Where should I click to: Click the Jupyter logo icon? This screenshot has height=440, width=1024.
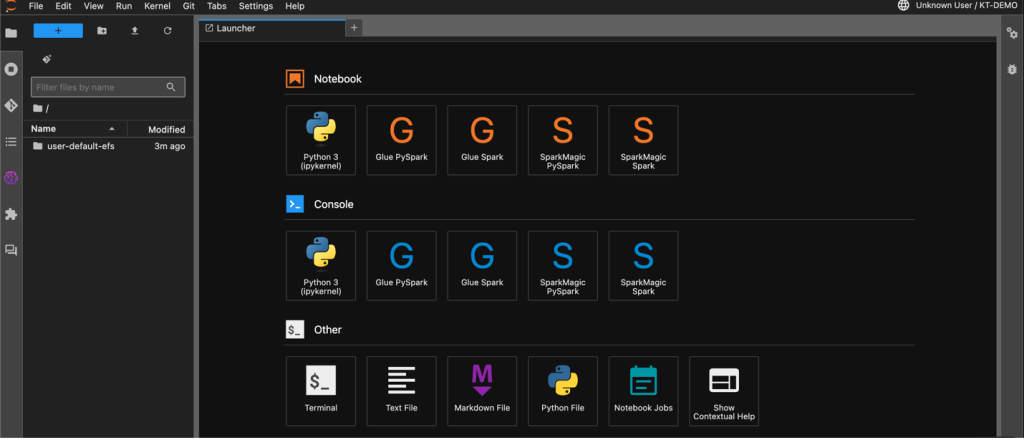click(10, 5)
